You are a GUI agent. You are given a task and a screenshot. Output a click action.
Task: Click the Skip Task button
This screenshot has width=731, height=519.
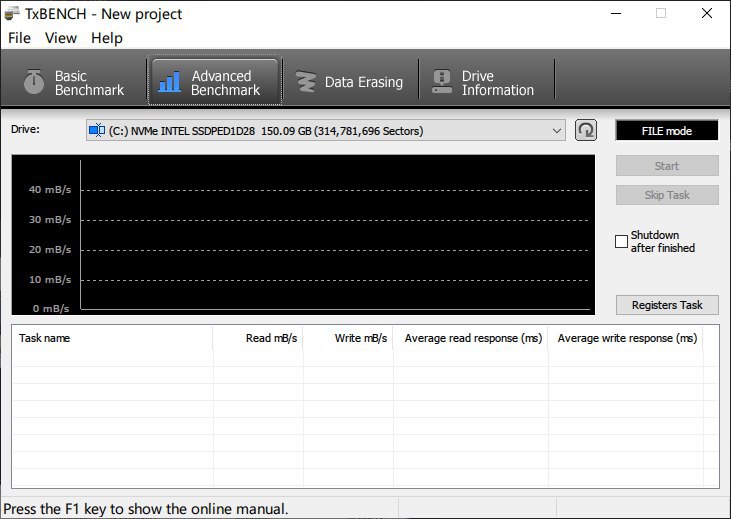[667, 195]
